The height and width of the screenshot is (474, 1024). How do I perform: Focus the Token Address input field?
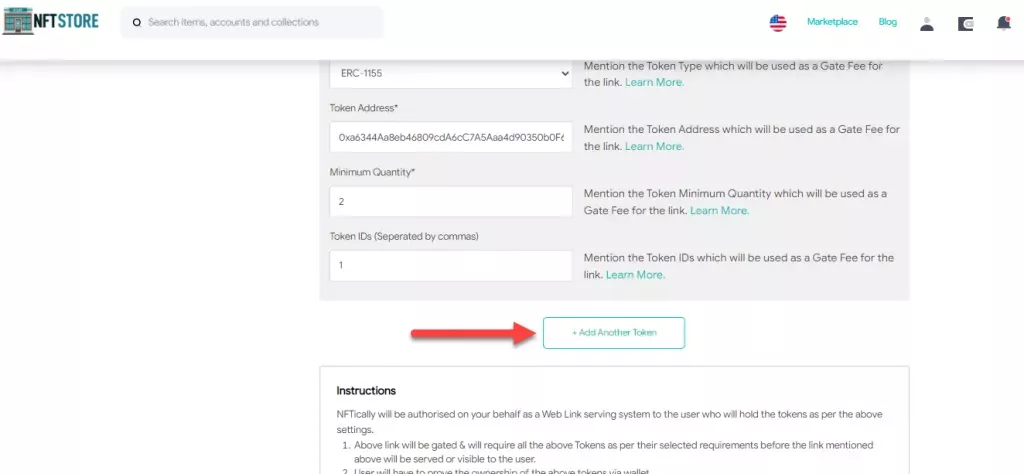tap(450, 137)
